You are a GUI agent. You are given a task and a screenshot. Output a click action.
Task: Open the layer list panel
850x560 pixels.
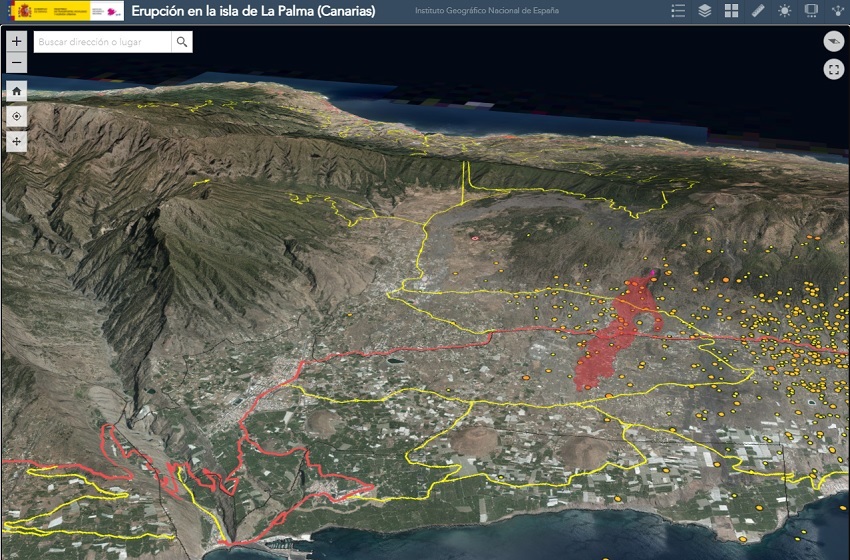(705, 11)
